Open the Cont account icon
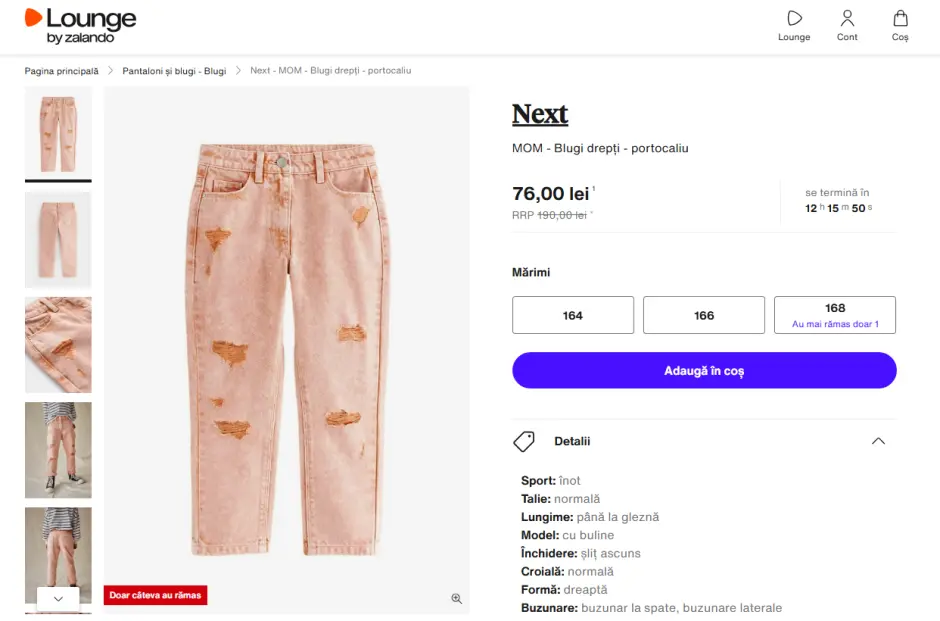Screen dimensions: 940x621 847,19
